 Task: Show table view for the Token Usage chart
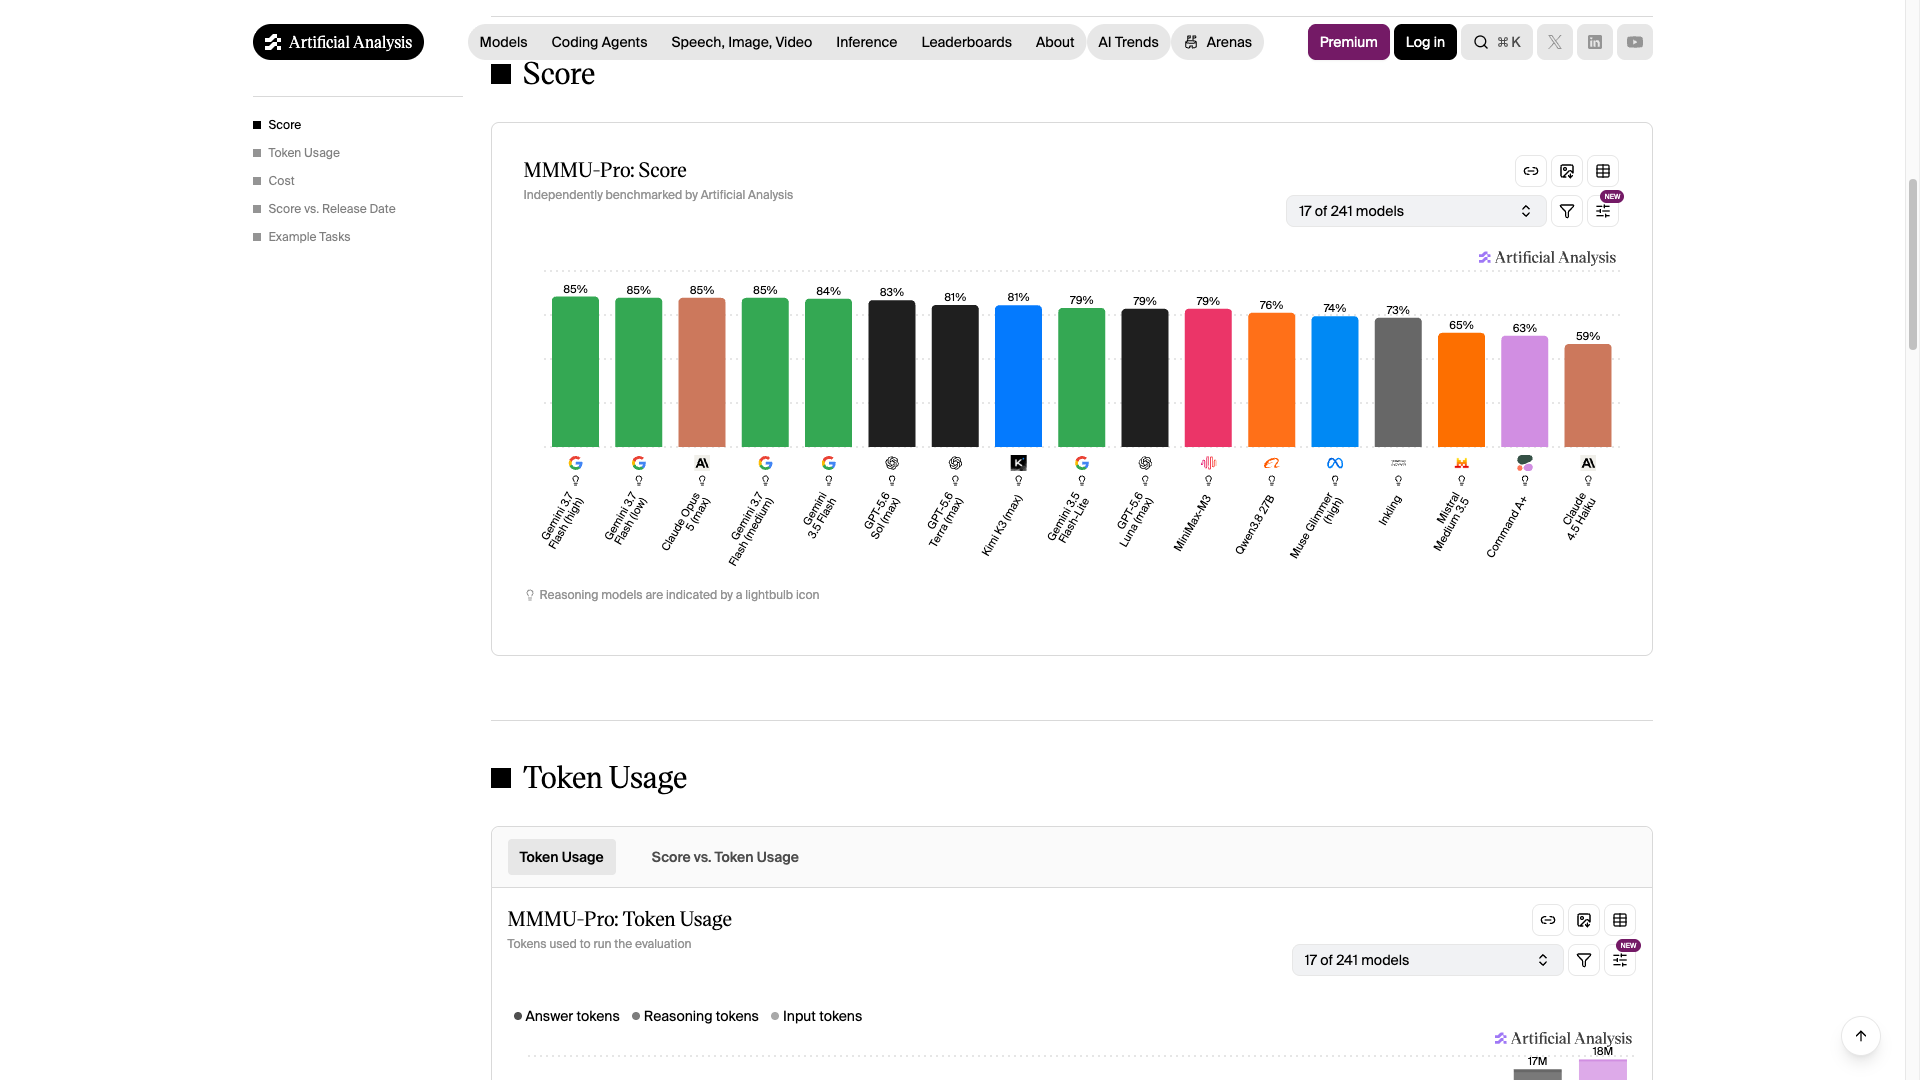(x=1619, y=920)
